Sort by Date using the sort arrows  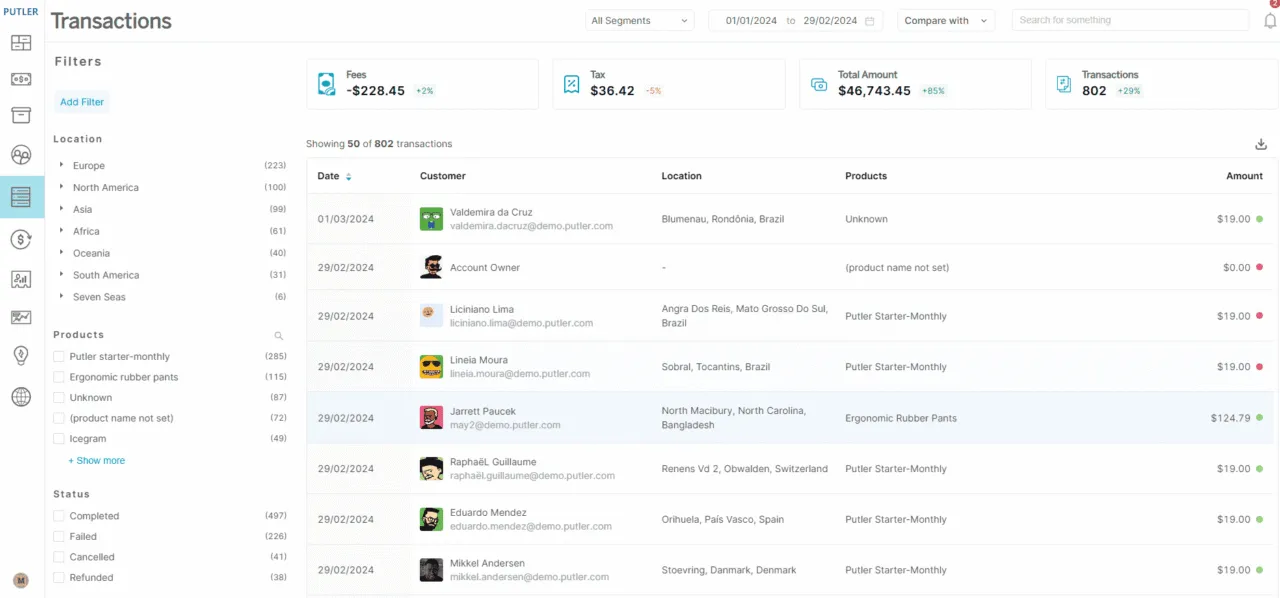coord(349,177)
